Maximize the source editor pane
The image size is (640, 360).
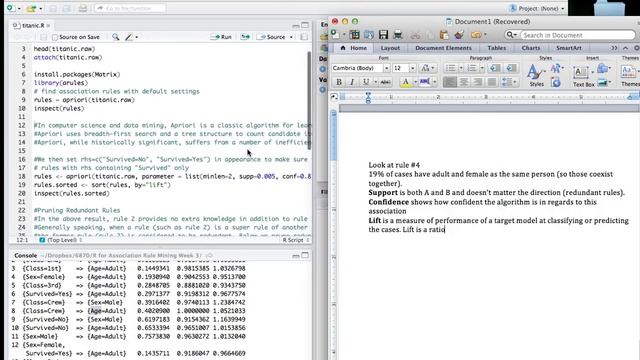tap(305, 25)
